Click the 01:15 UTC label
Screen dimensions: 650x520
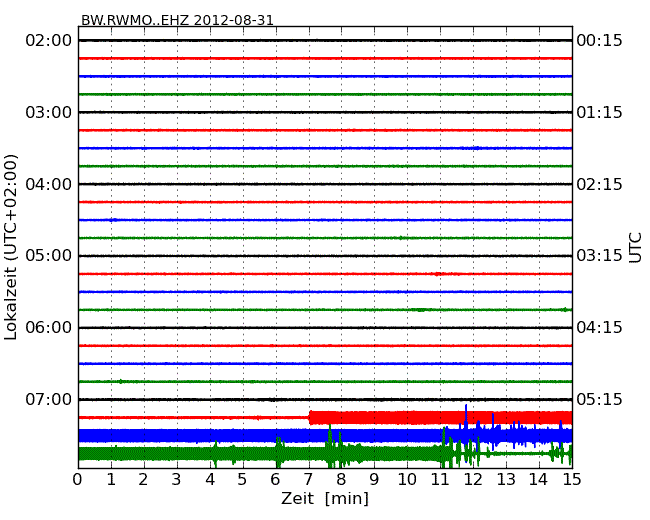(x=599, y=112)
